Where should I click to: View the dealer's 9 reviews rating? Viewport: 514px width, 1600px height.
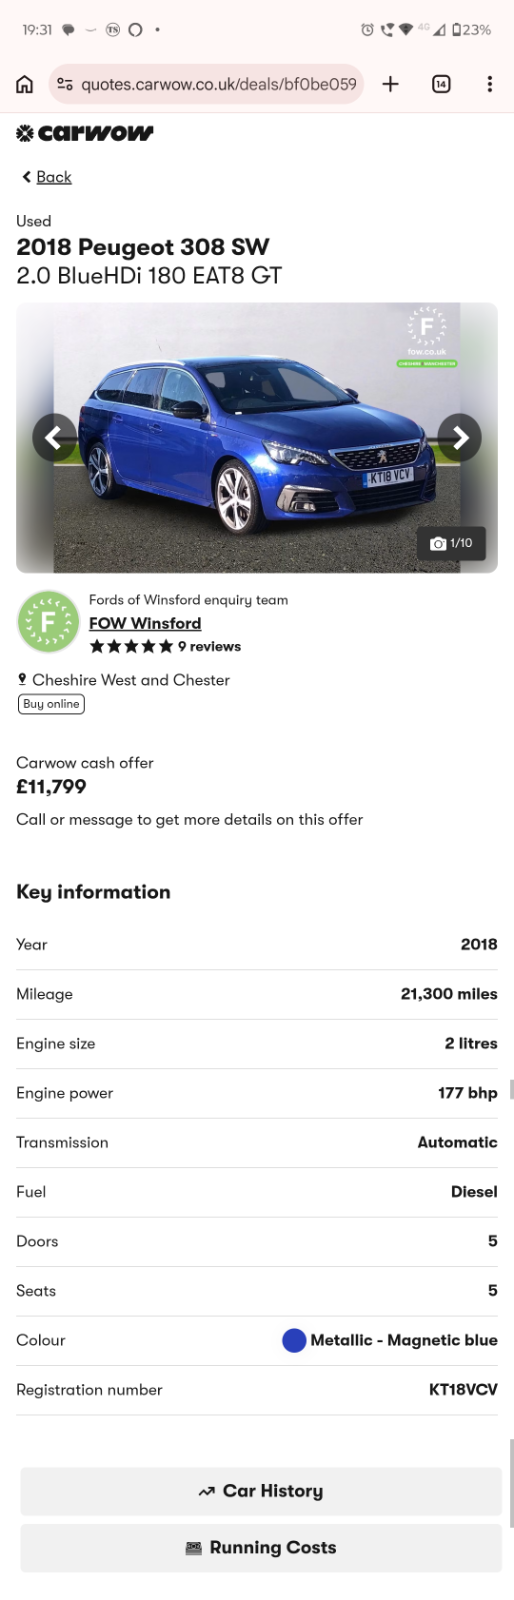point(165,647)
